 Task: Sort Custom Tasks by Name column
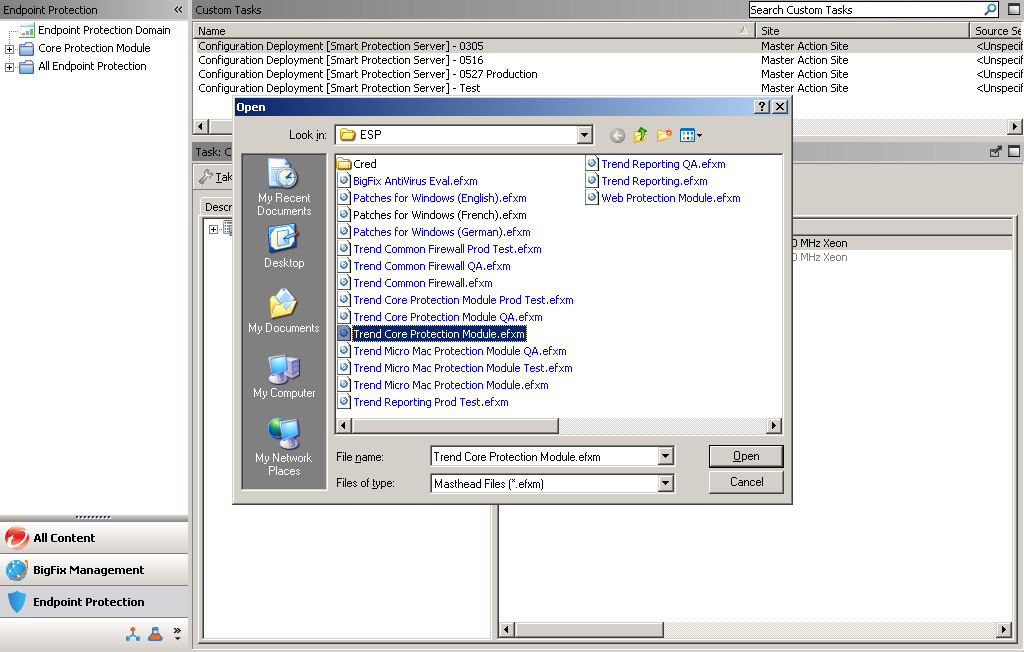pos(473,31)
